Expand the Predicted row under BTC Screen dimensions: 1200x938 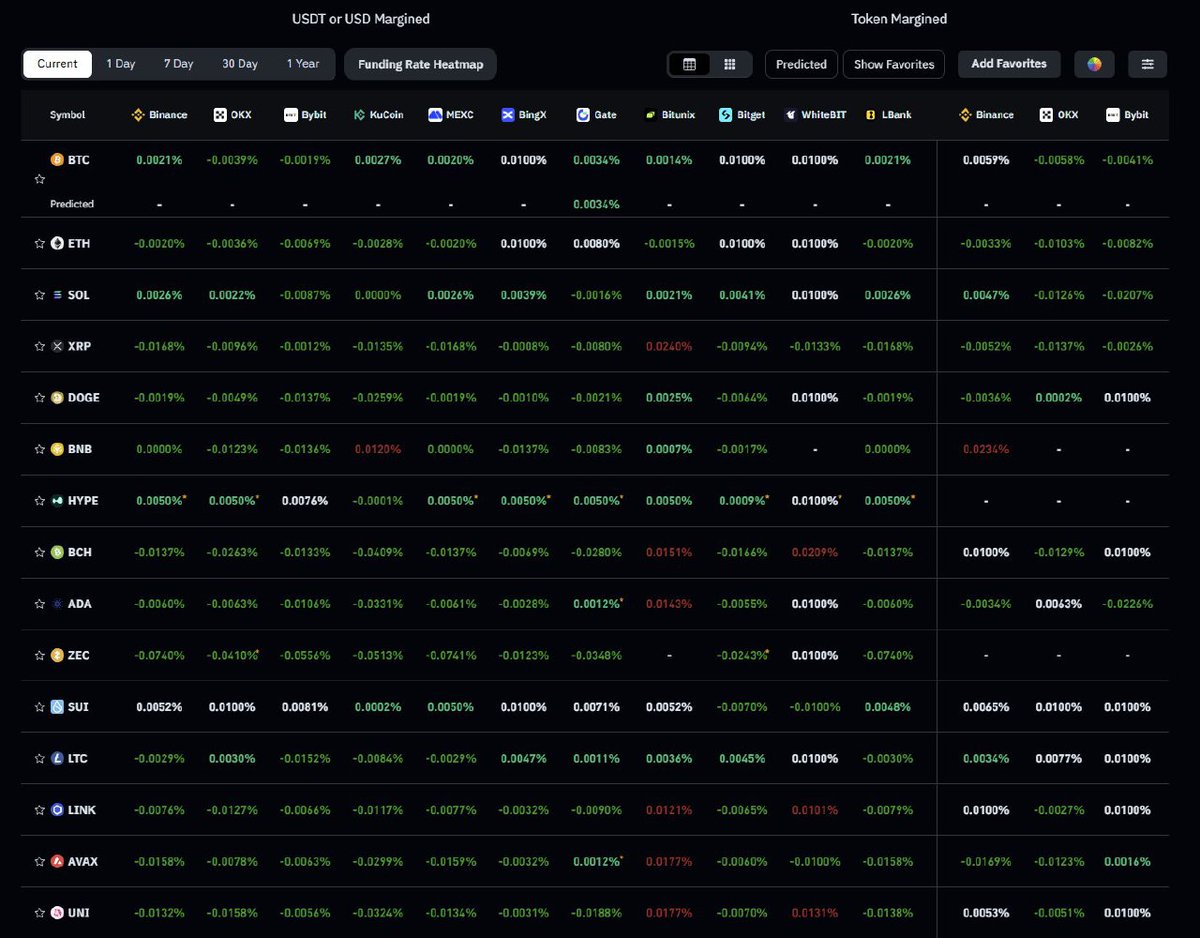pyautogui.click(x=72, y=204)
